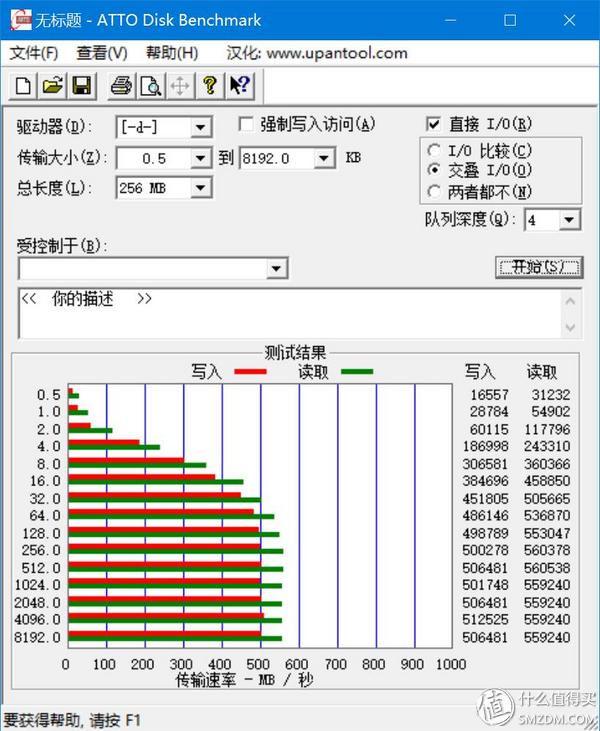Select the 交叠 I/O(O) radio button
600x731 pixels.
tap(434, 170)
